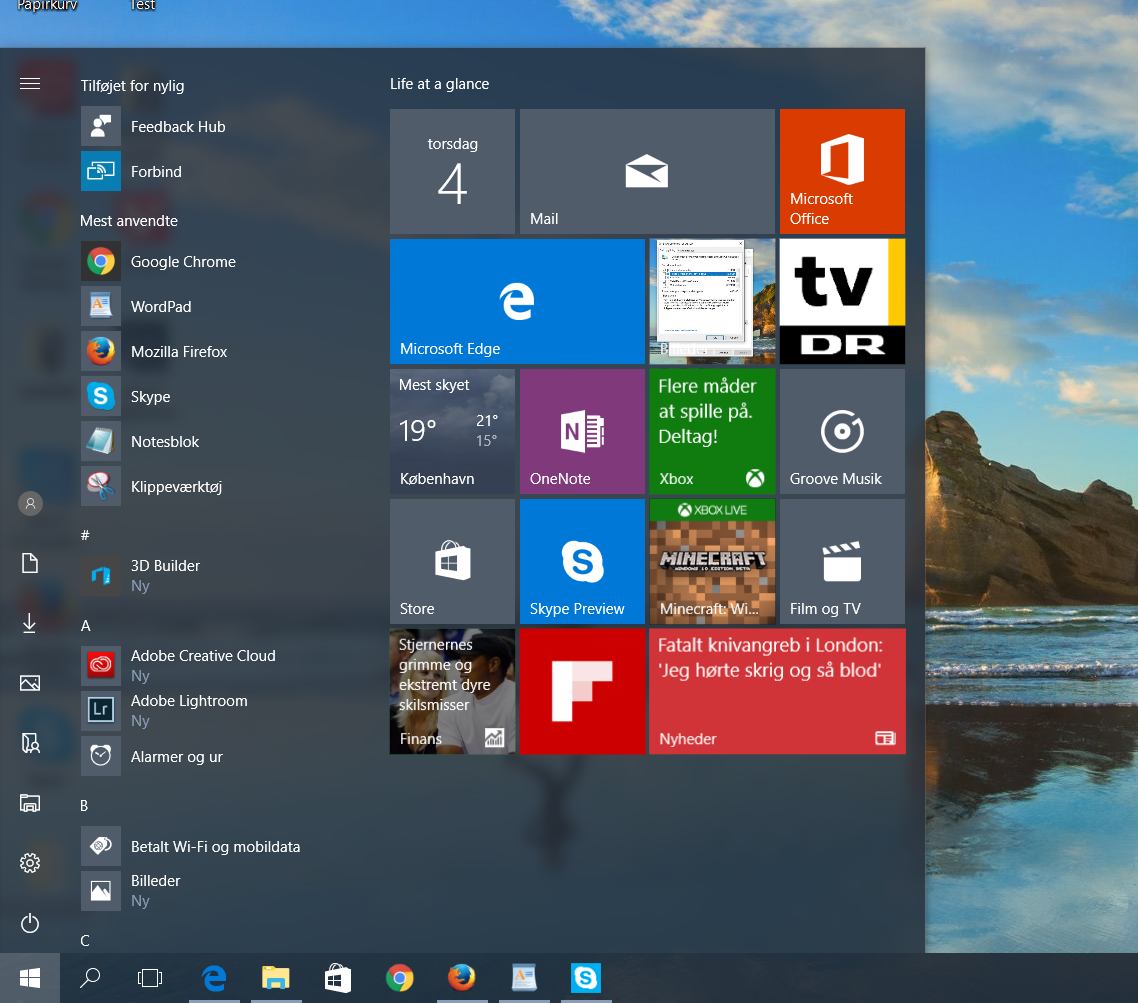Image resolution: width=1138 pixels, height=1003 pixels.
Task: Select Feedback Hub in recently added
Action: click(x=178, y=127)
